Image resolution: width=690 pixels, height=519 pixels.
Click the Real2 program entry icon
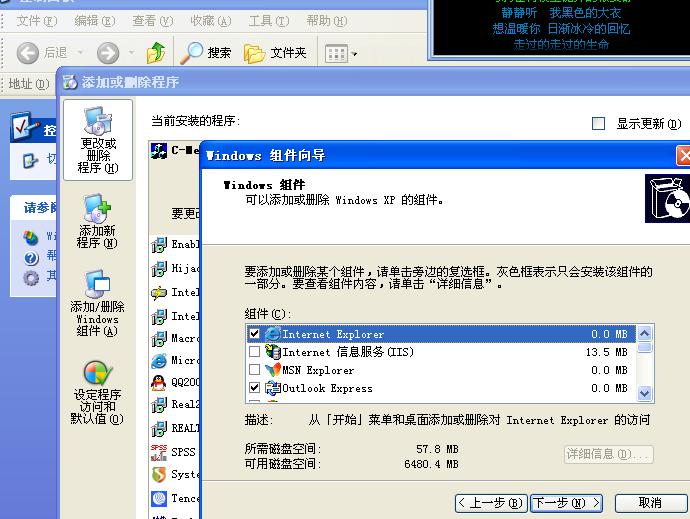click(x=159, y=405)
